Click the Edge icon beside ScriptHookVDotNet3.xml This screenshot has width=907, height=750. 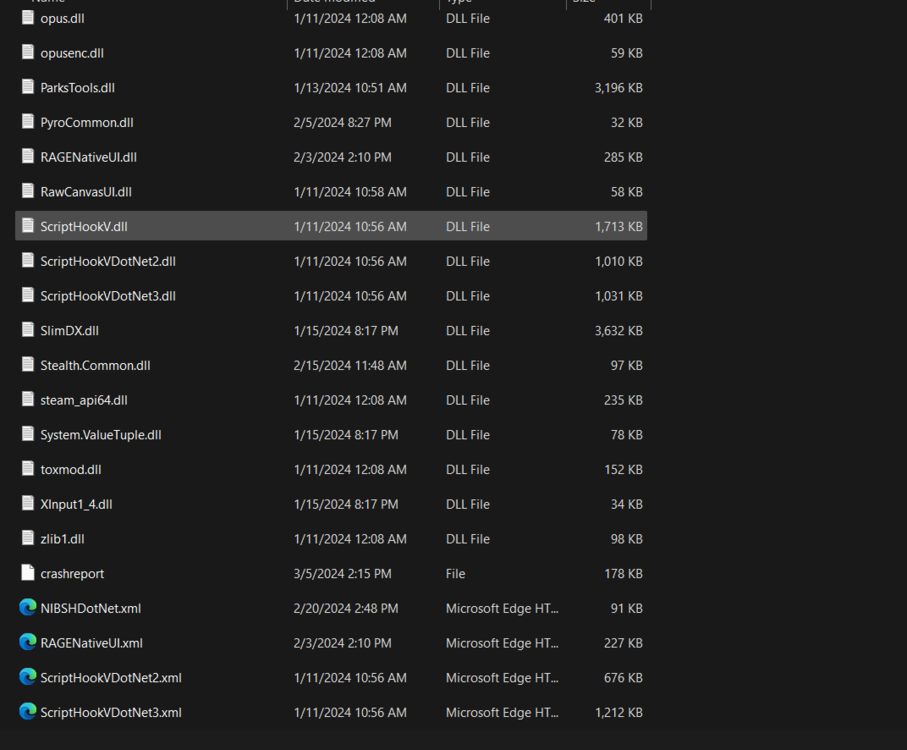click(x=28, y=711)
